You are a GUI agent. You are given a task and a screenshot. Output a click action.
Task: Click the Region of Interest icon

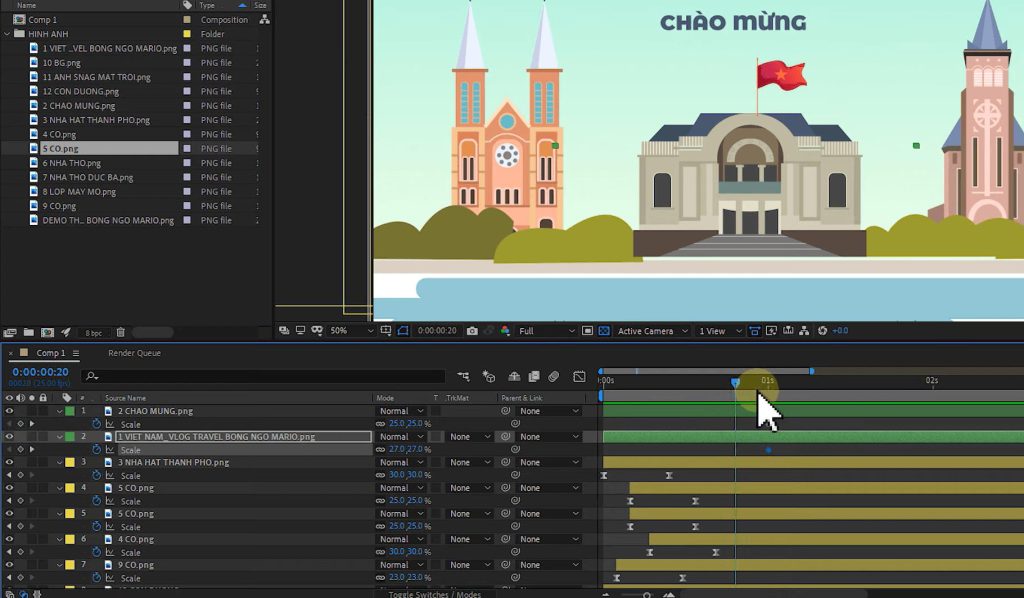(x=586, y=330)
